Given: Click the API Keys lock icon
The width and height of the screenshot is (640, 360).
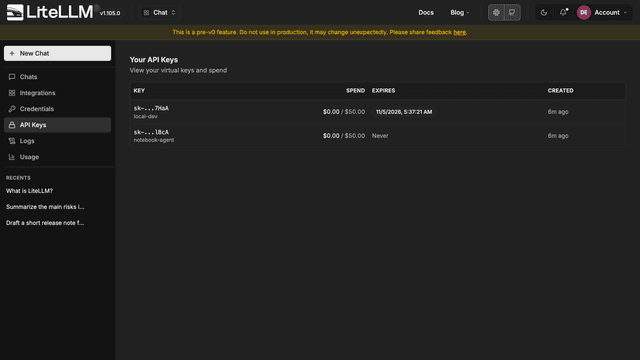Looking at the screenshot, I should click(12, 125).
